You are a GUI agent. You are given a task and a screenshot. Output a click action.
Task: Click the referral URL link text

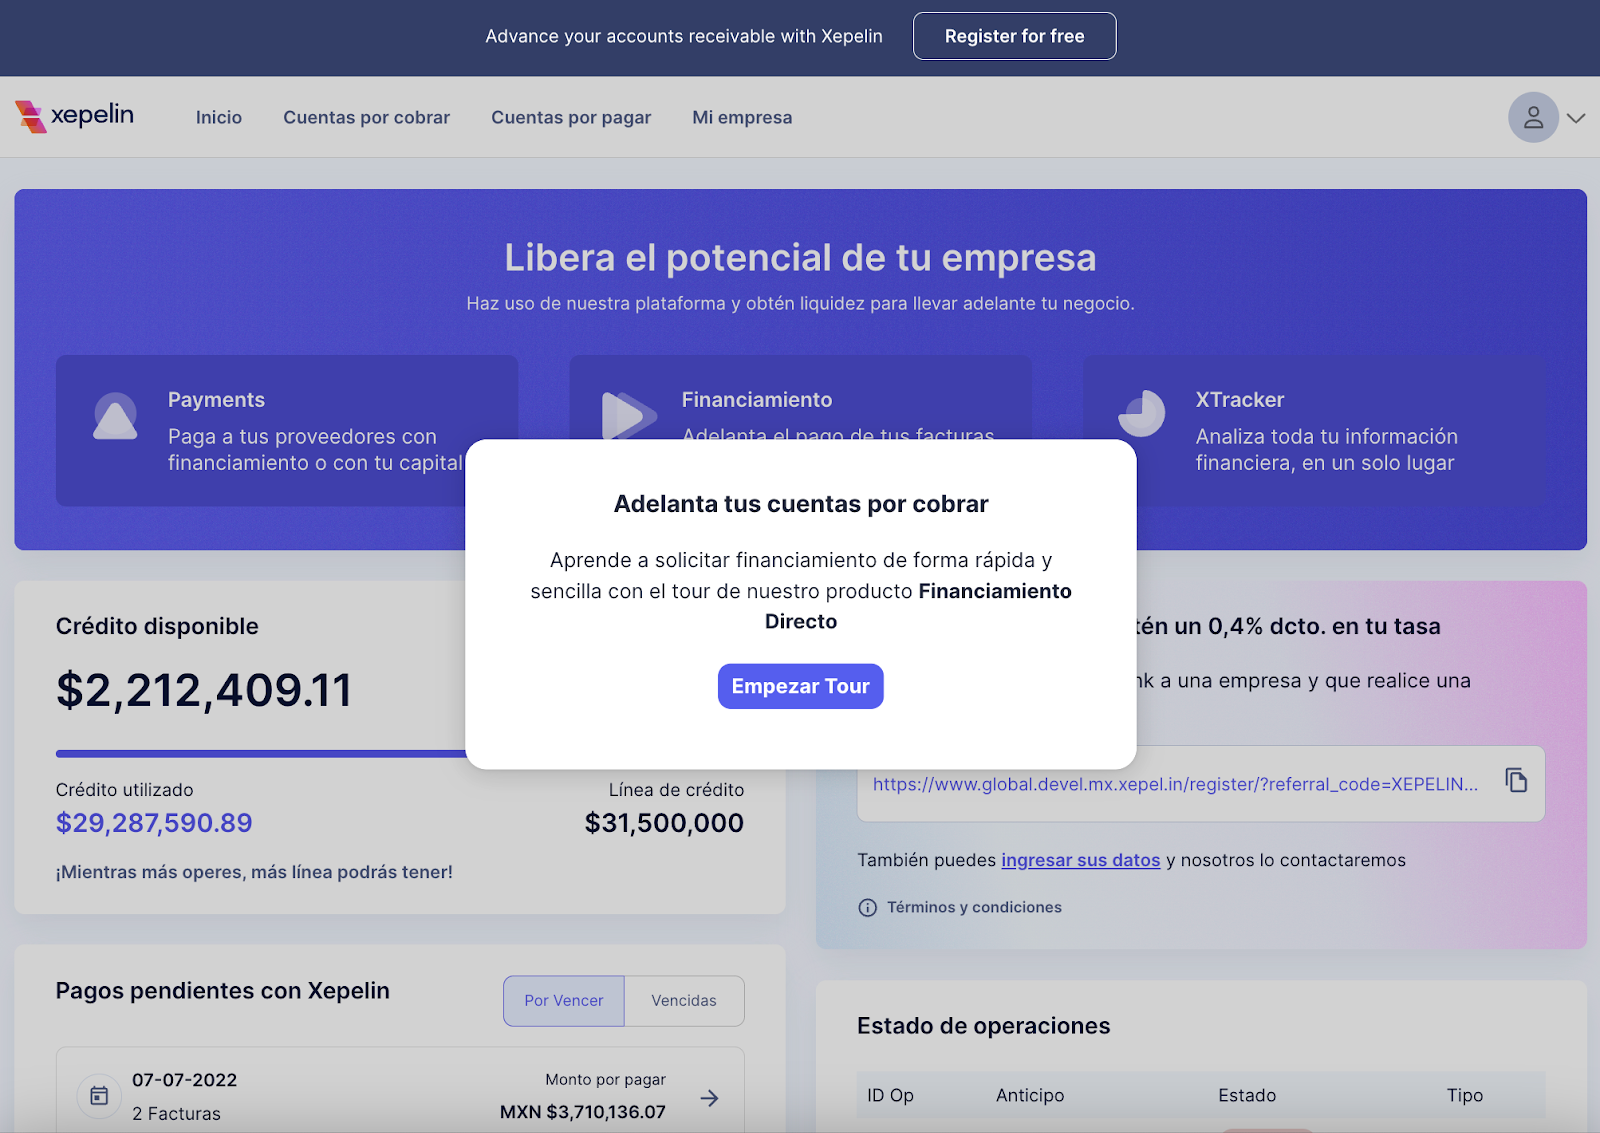click(1175, 784)
